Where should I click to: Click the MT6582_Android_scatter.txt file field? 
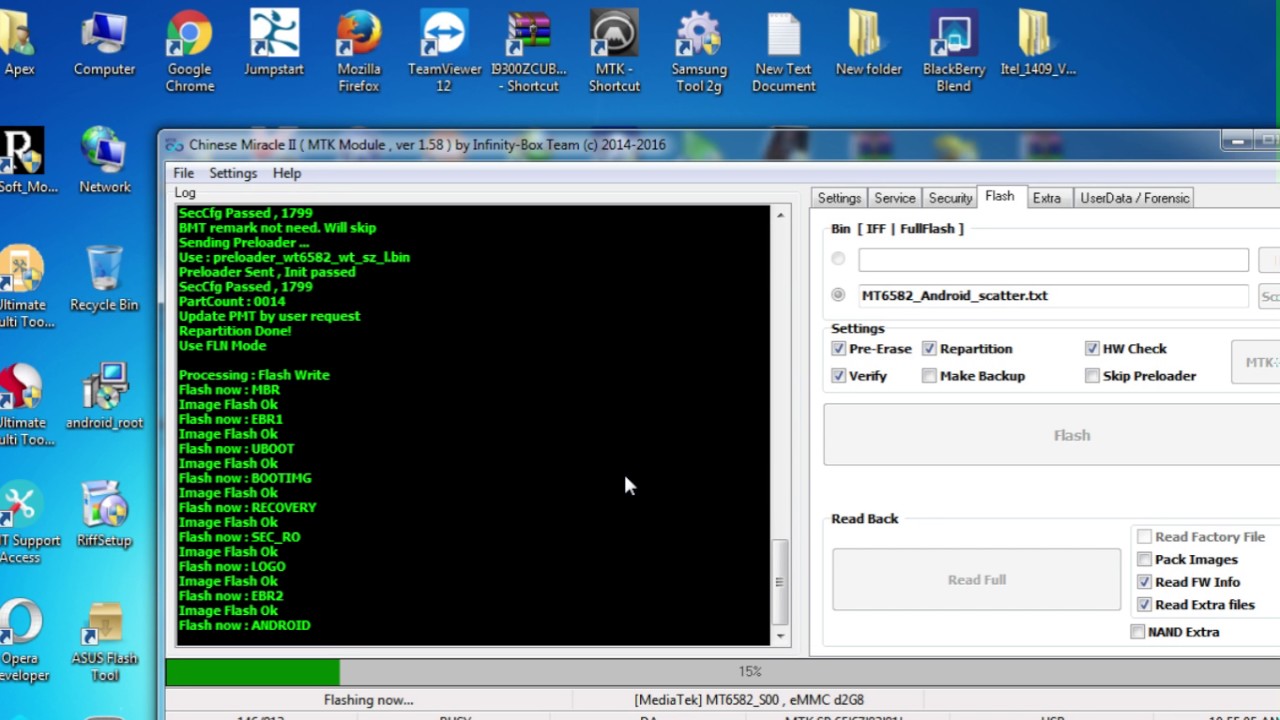pos(1053,296)
